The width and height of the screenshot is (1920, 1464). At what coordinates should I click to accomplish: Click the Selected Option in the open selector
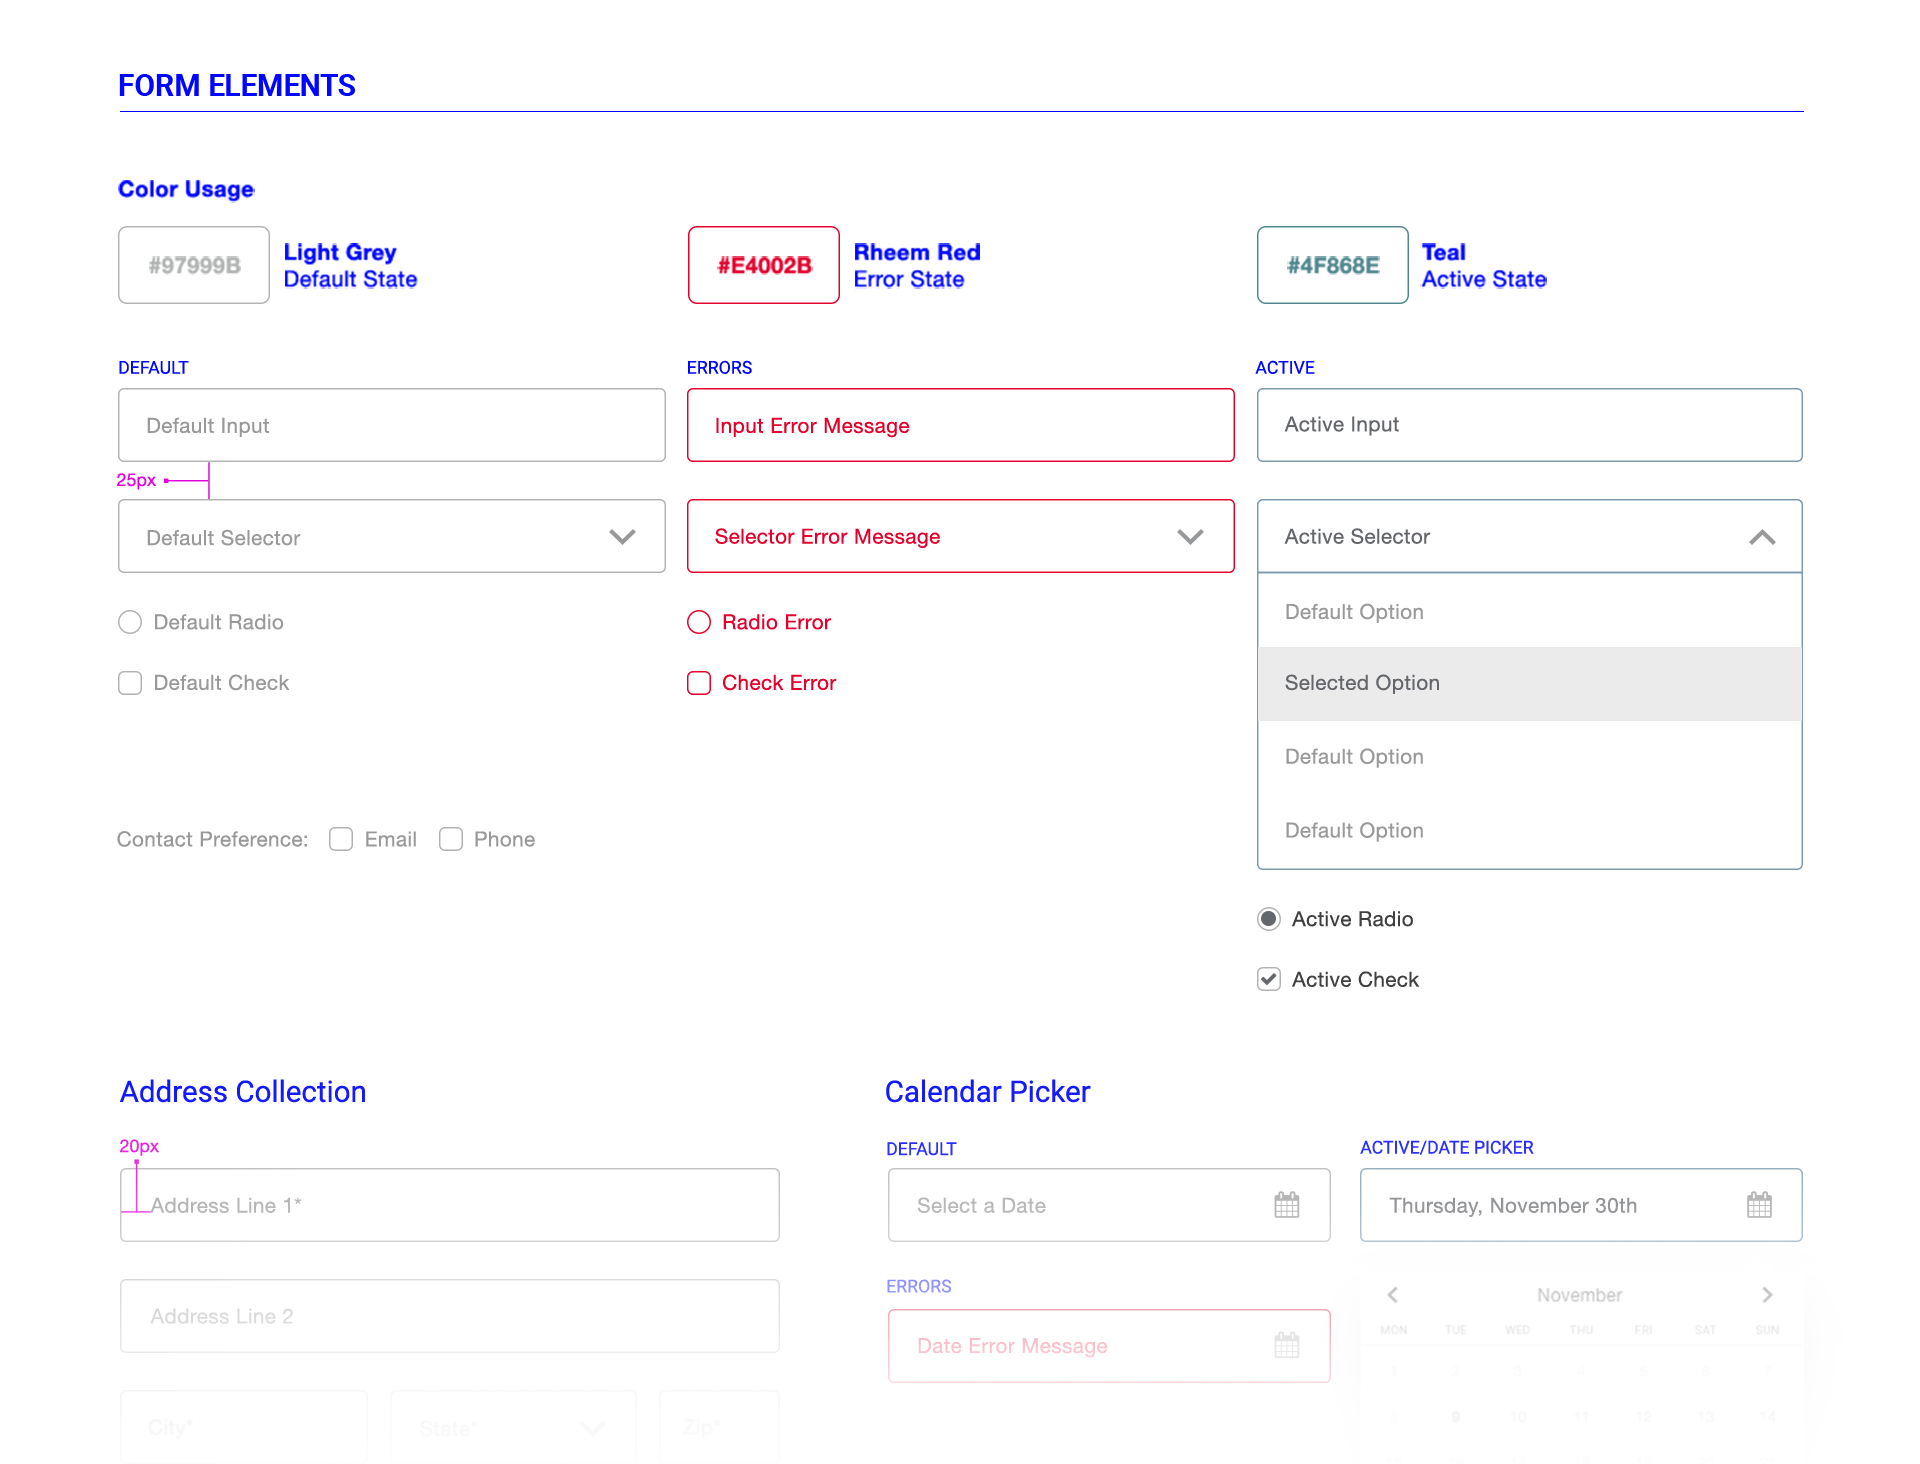pos(1362,683)
